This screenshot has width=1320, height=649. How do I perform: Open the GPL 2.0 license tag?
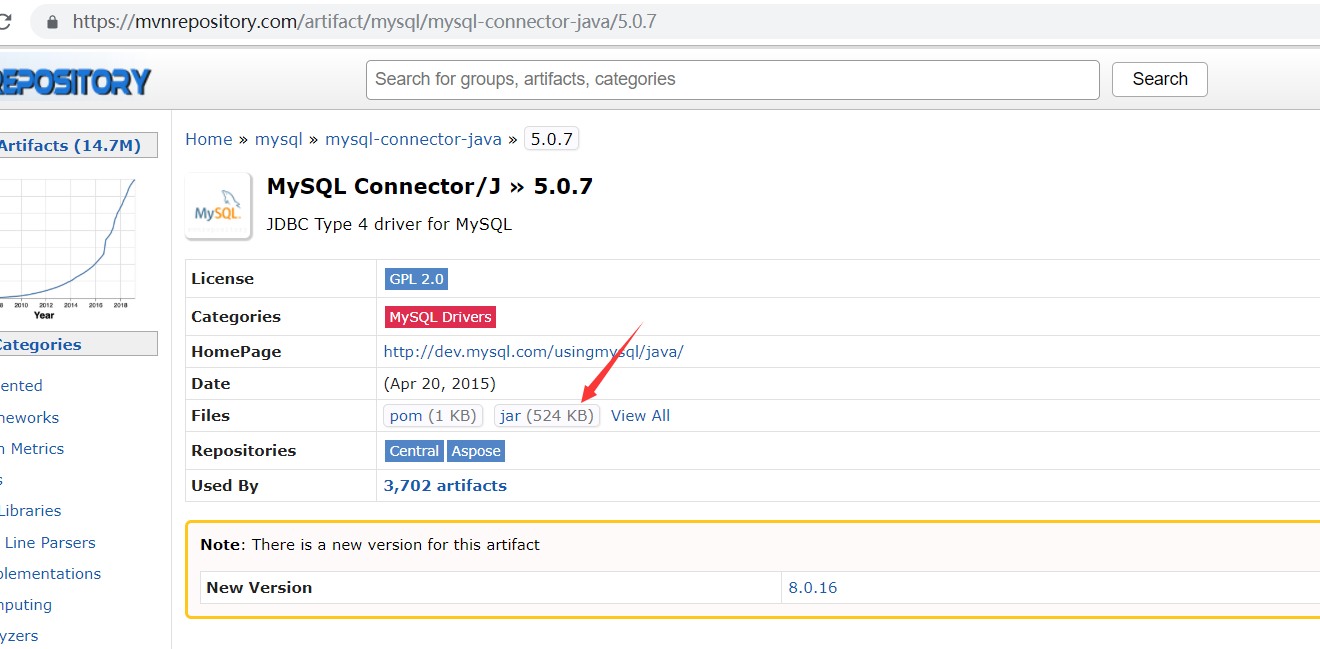coord(416,279)
